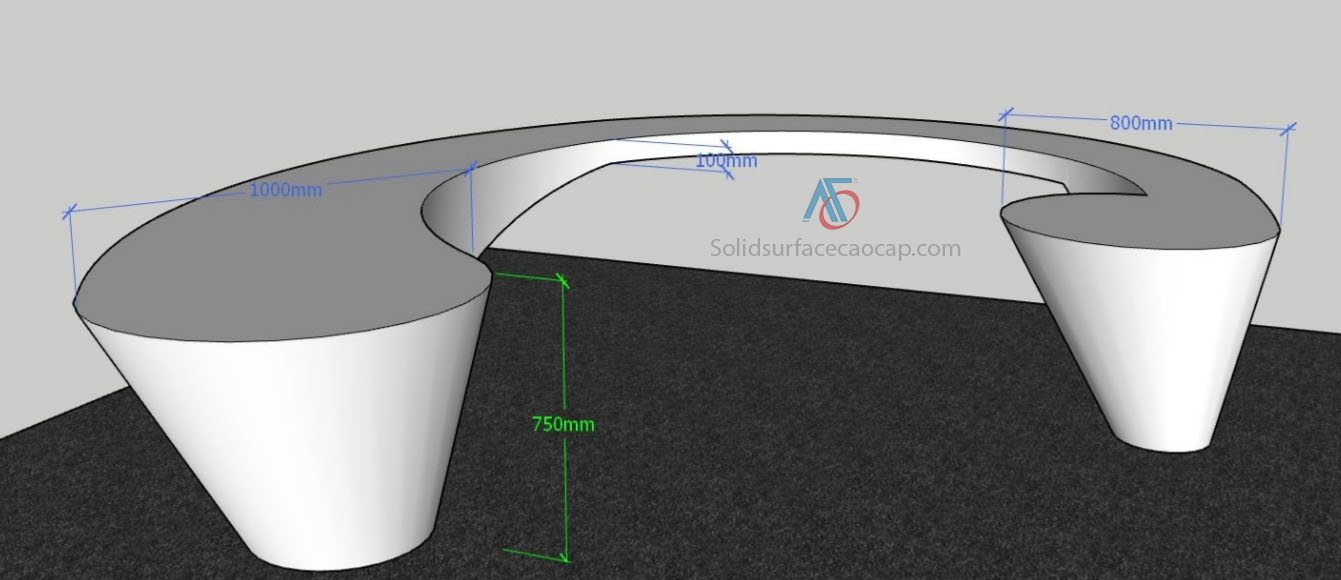Viewport: 1341px width, 580px height.
Task: Click the 100mm thickness dimension label
Action: click(726, 160)
